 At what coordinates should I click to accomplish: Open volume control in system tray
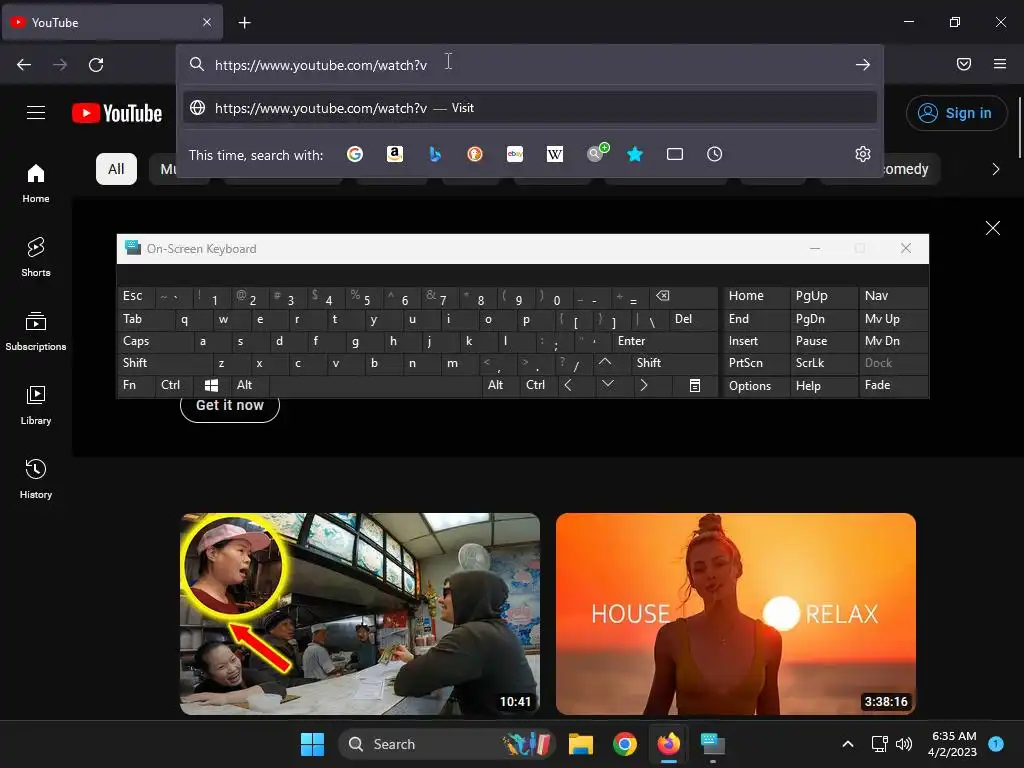(x=904, y=744)
